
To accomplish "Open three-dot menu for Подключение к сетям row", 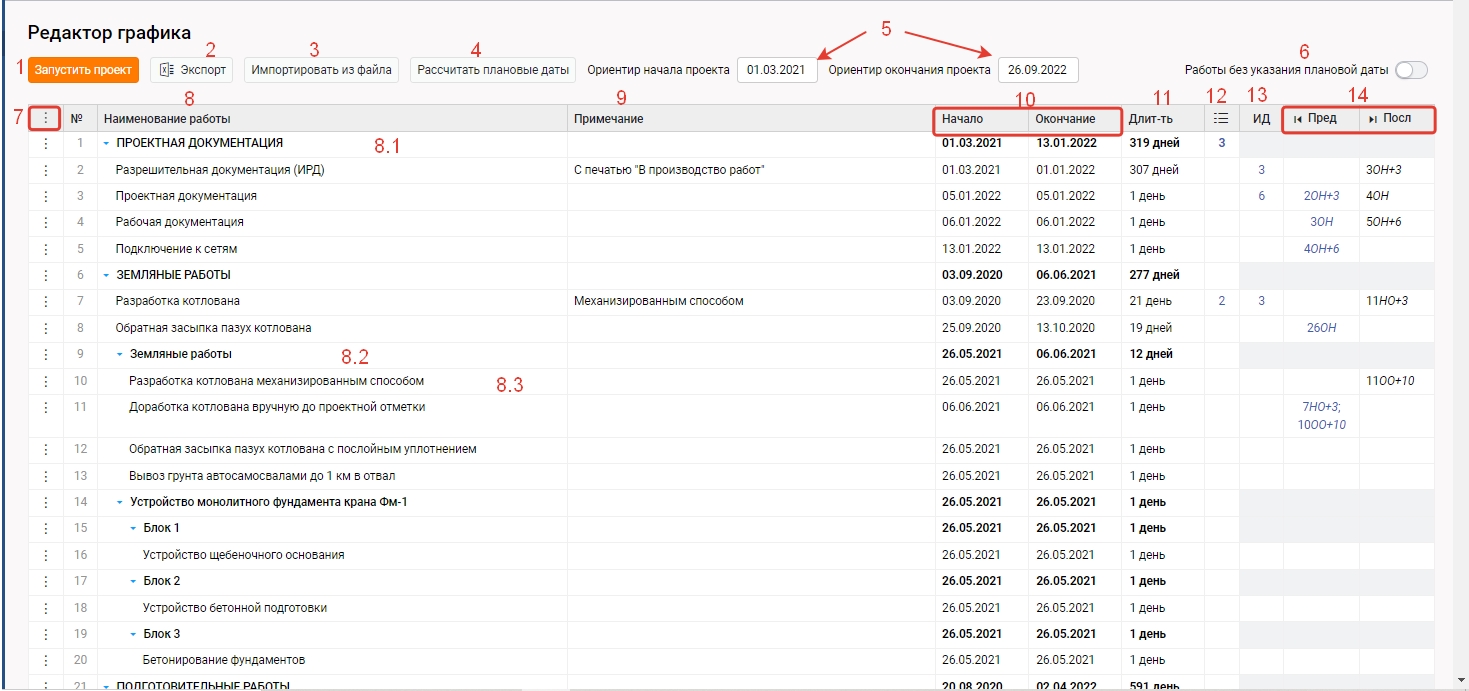I will pyautogui.click(x=45, y=249).
